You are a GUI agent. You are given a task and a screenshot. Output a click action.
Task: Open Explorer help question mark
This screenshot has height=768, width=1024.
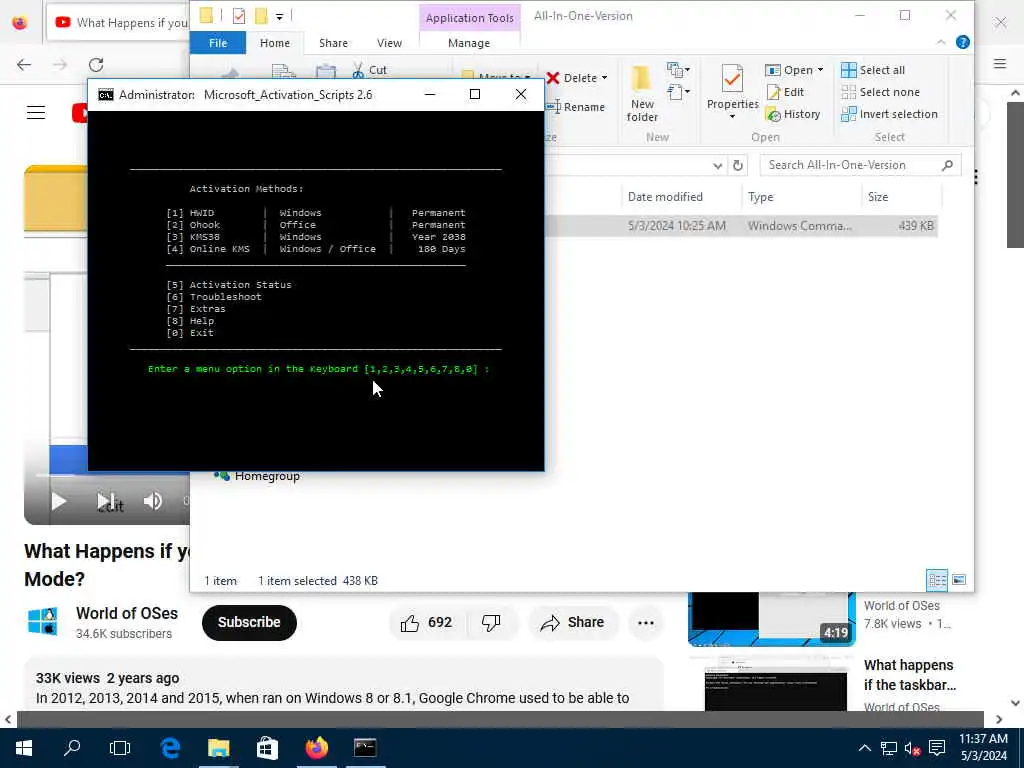963,42
